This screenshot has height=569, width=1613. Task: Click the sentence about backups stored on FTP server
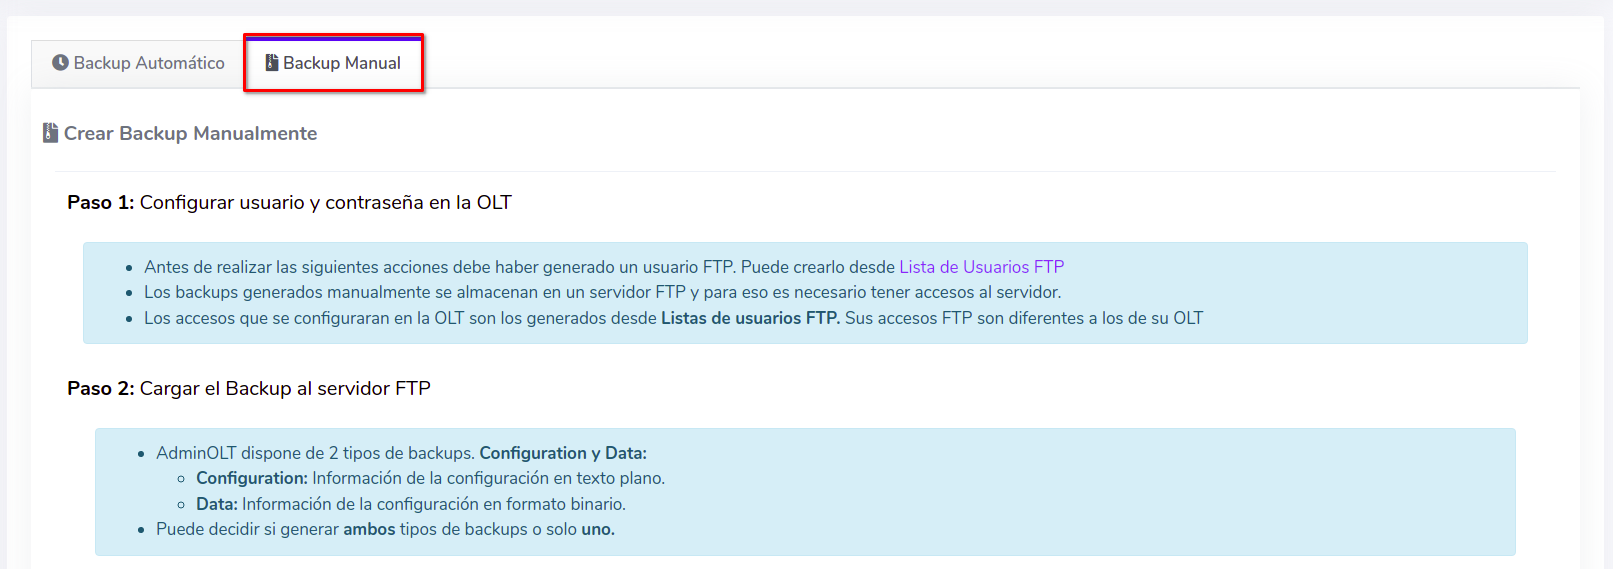[x=602, y=292]
